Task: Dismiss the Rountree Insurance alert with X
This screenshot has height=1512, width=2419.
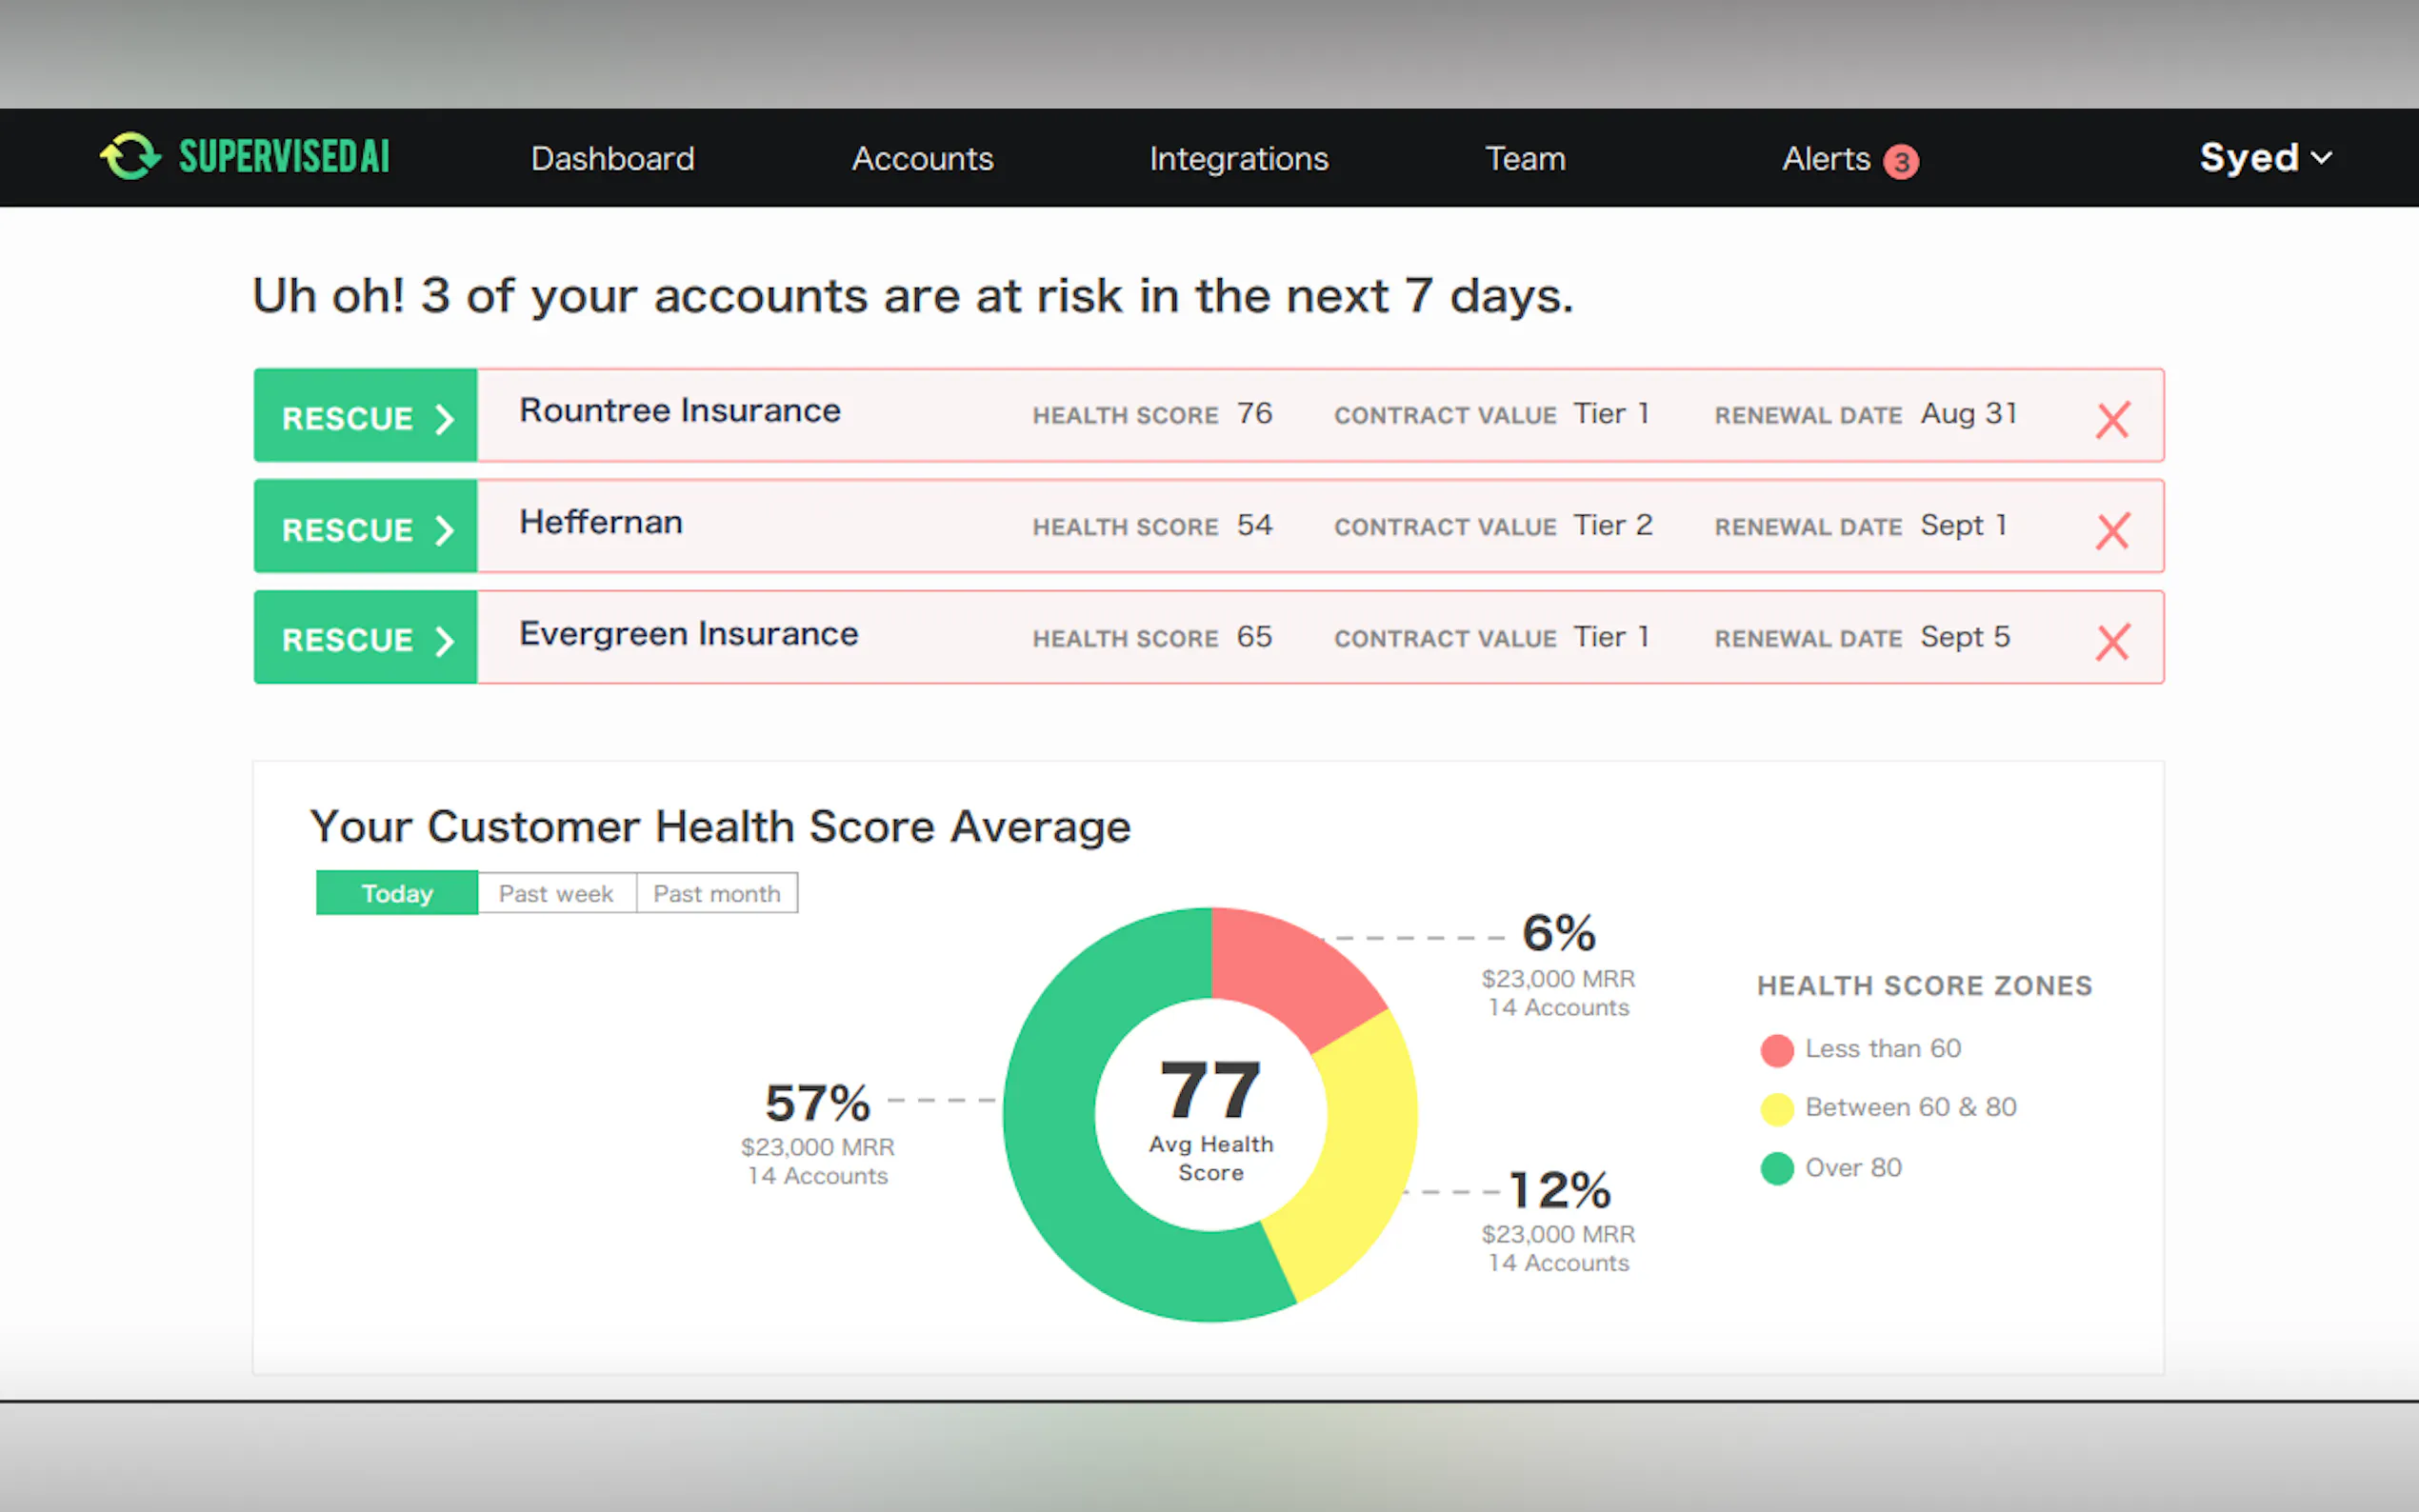Action: click(x=2112, y=420)
